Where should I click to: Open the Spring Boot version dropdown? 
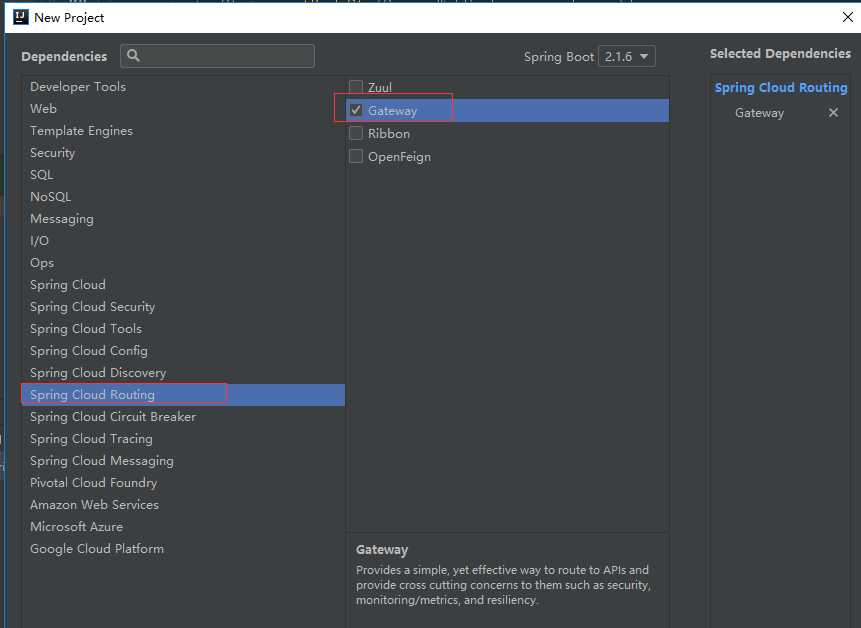(626, 57)
